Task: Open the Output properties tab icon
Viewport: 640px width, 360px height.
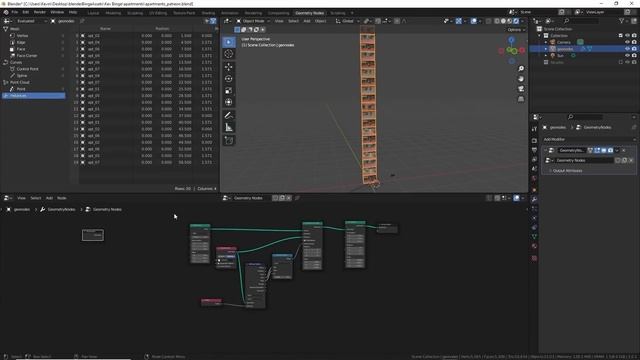Action: tap(534, 150)
